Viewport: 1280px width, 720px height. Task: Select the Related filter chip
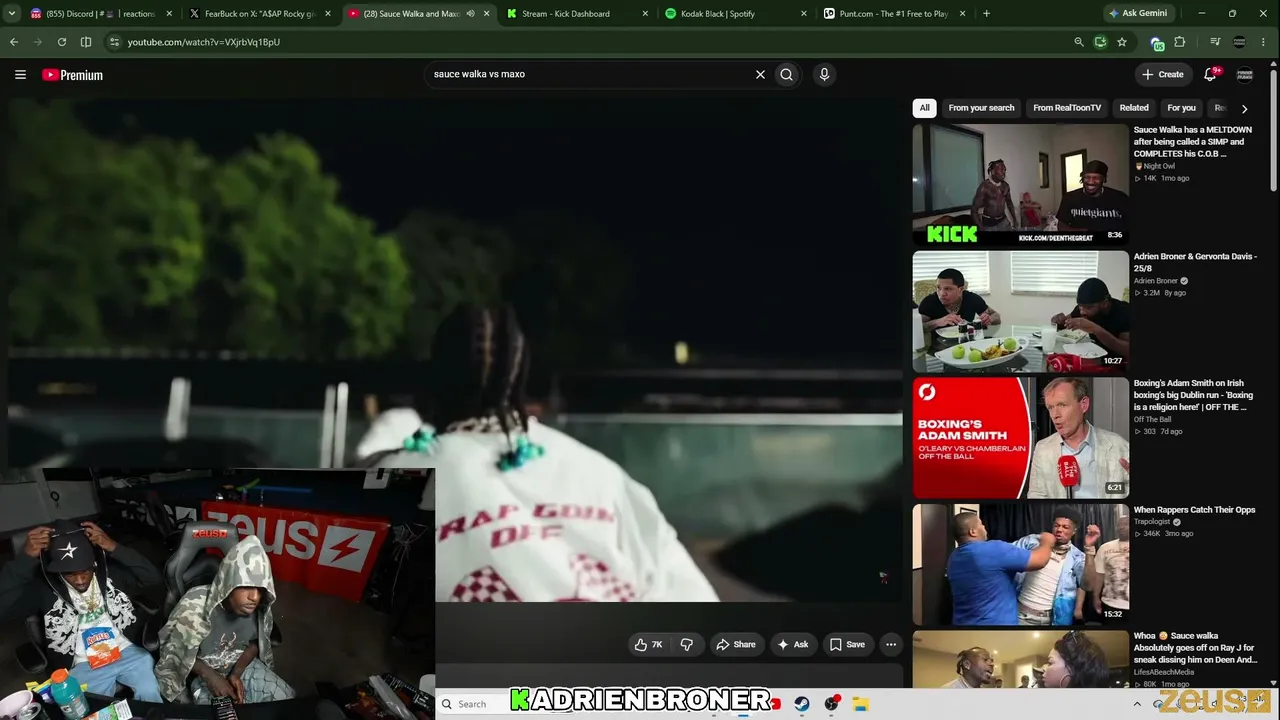click(1134, 108)
